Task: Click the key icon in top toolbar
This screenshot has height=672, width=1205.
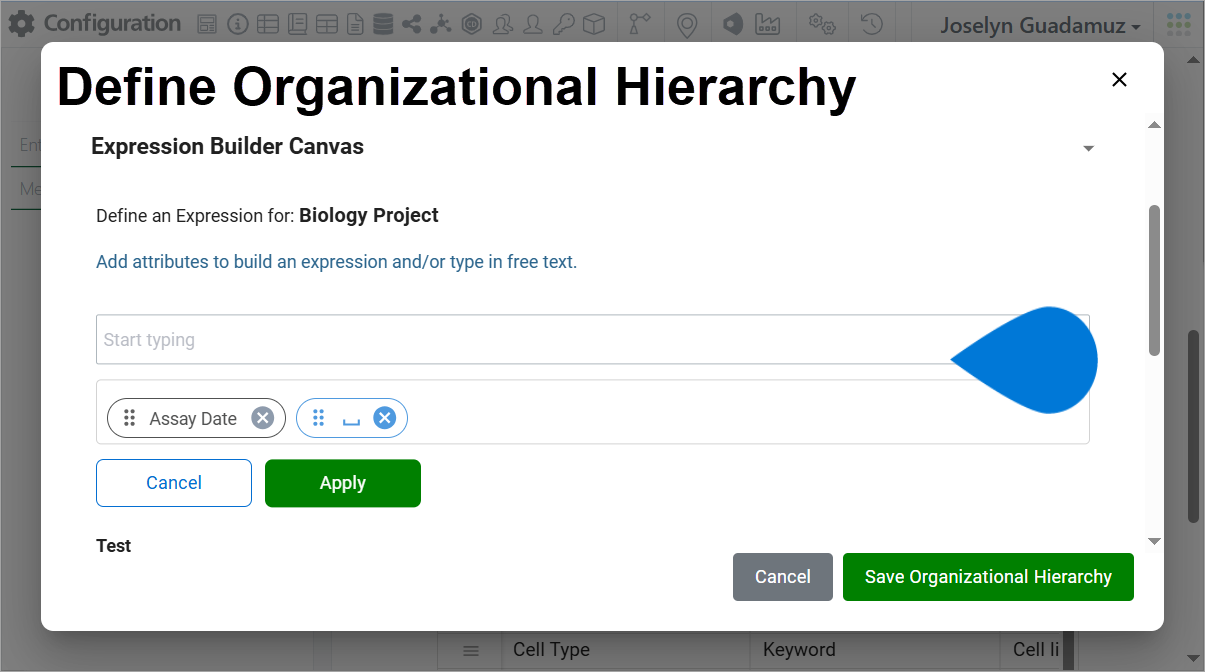Action: tap(564, 24)
